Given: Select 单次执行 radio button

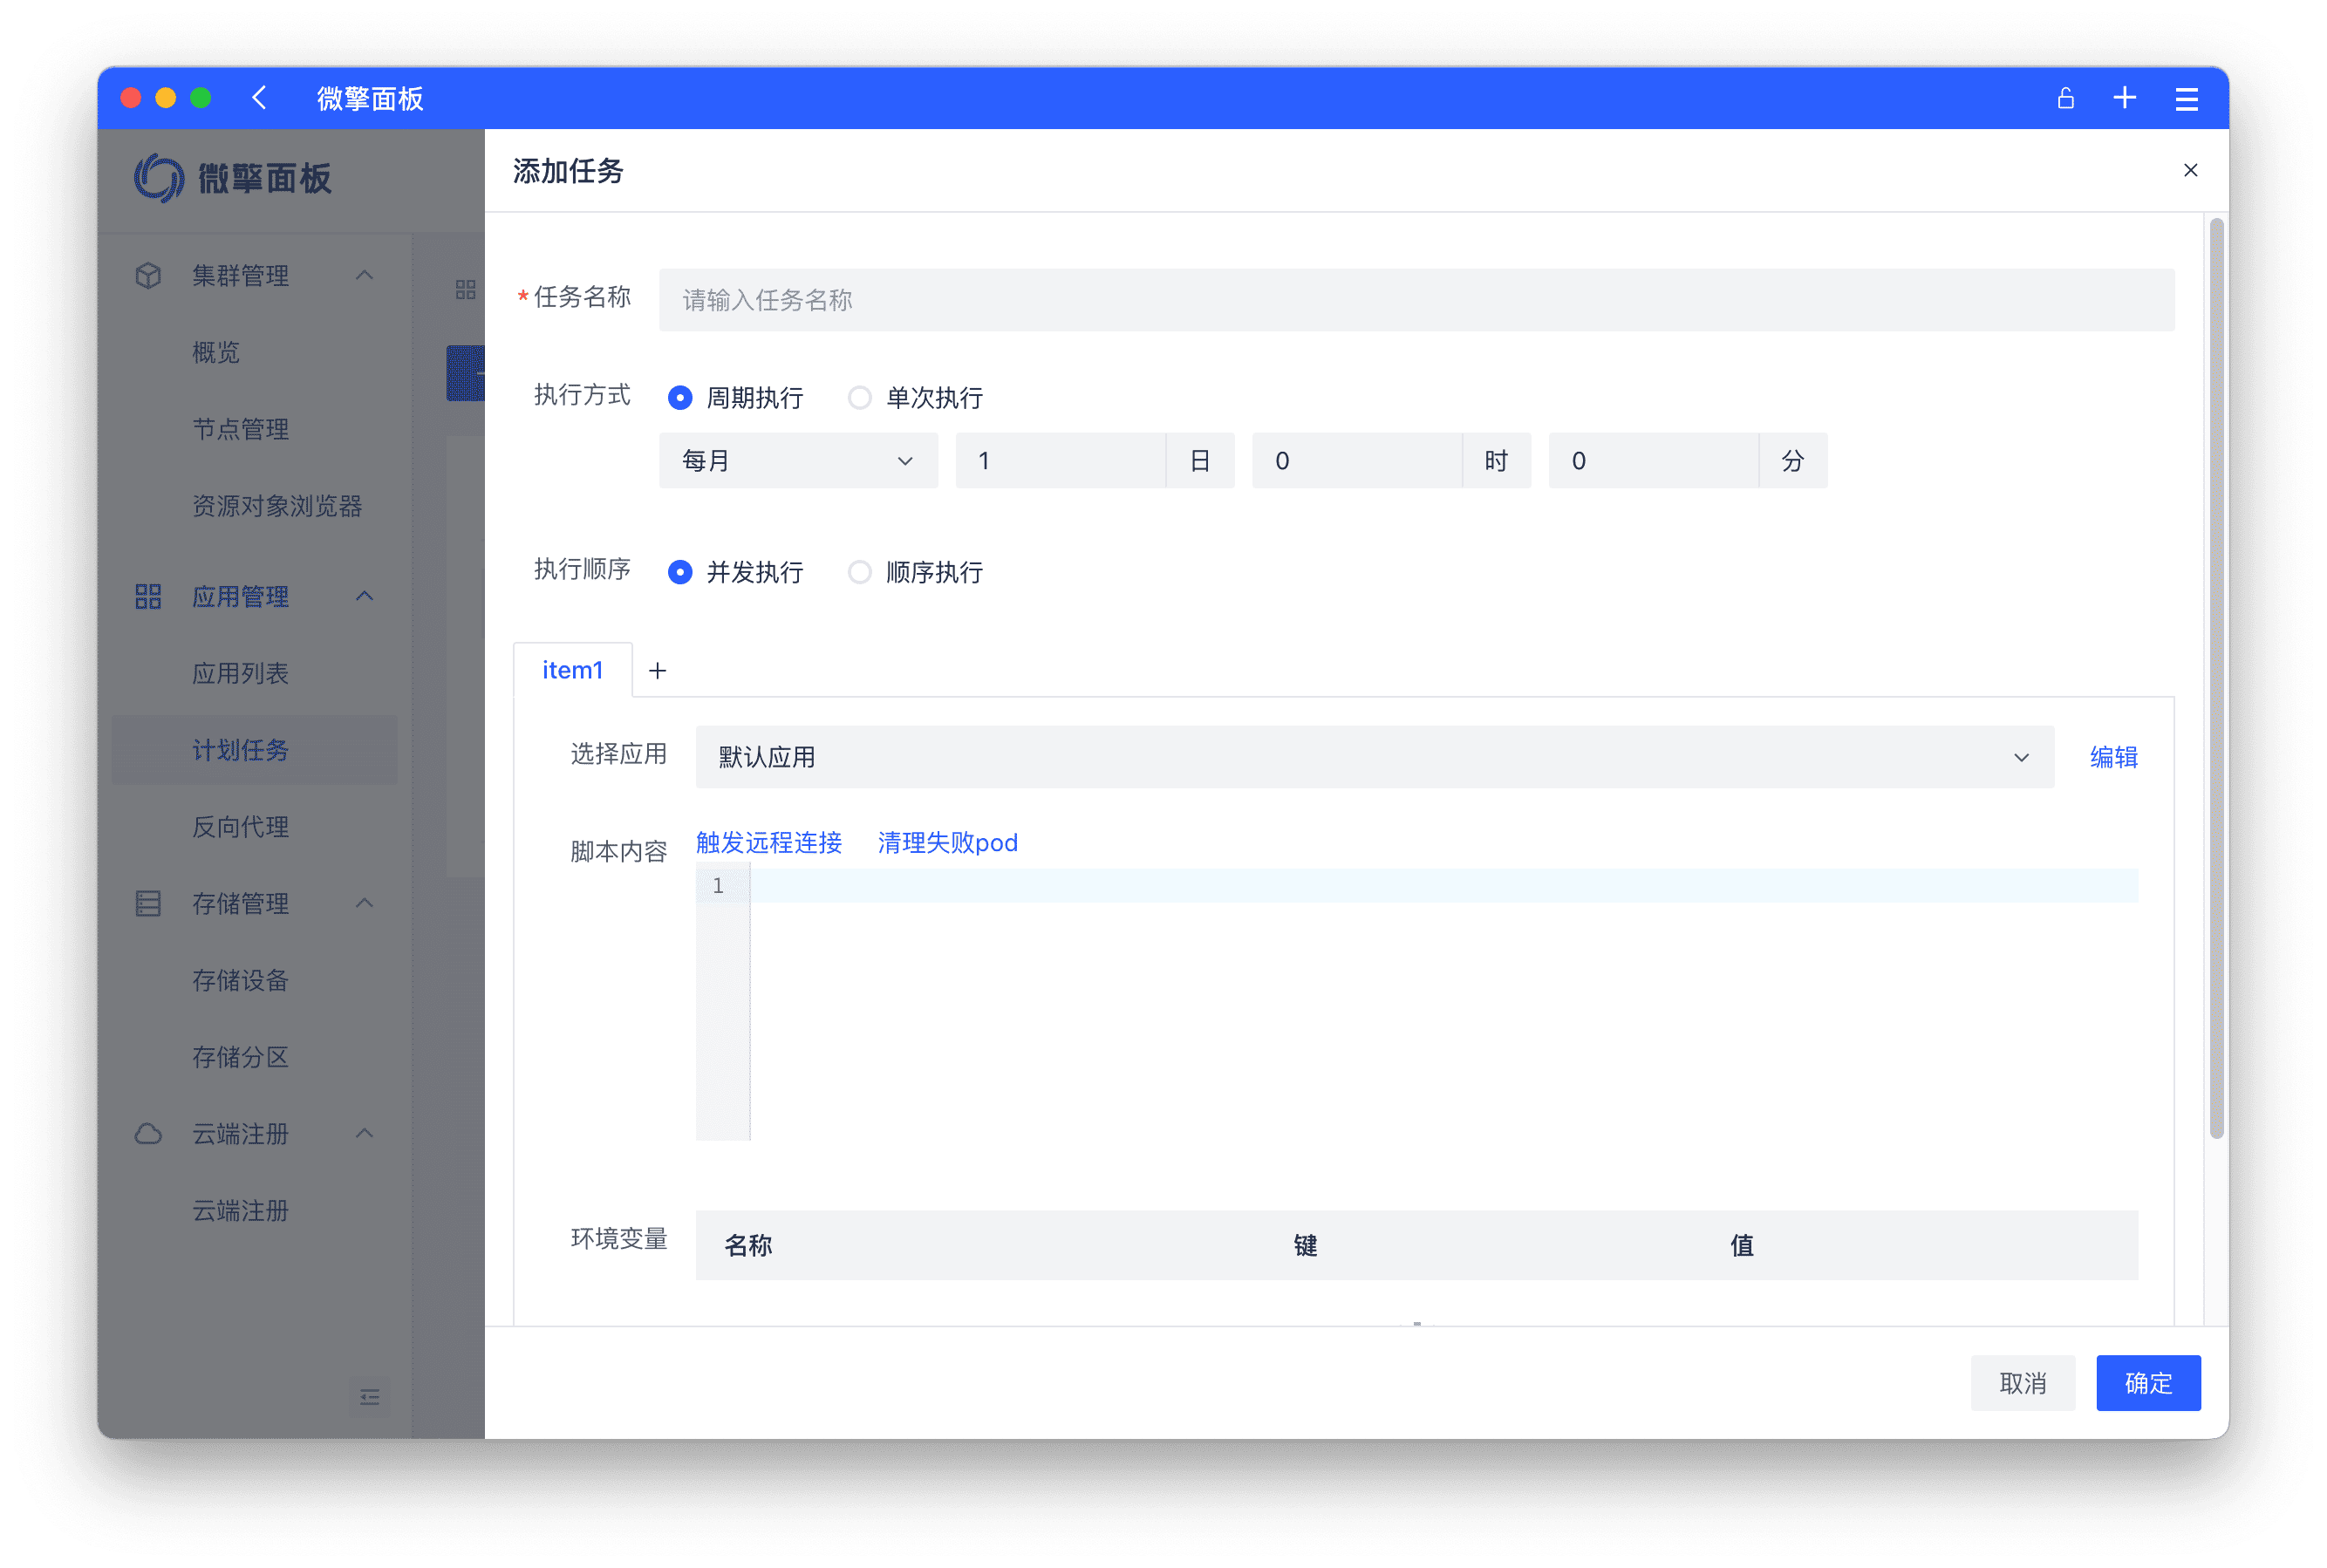Looking at the screenshot, I should click(x=859, y=398).
